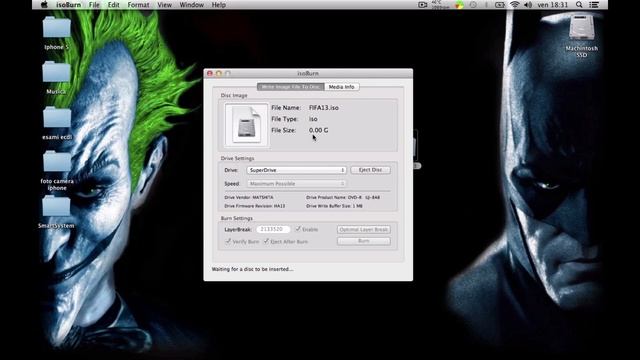Click the LayerBreak value field

pyautogui.click(x=273, y=229)
